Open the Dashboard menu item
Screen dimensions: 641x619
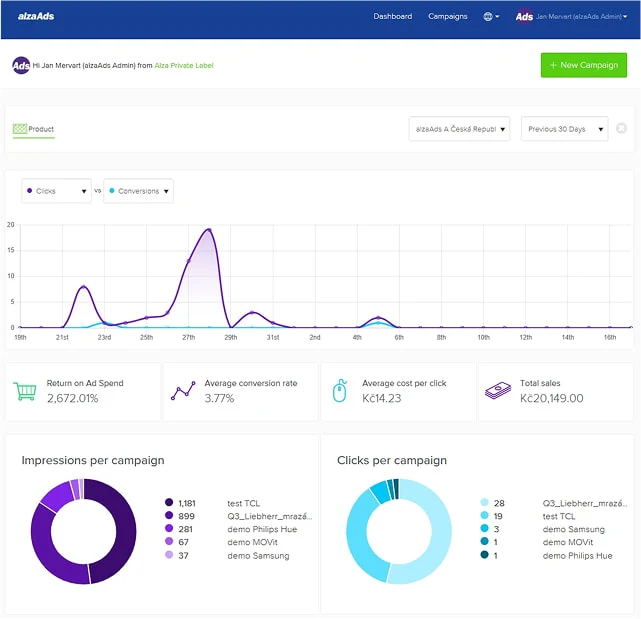tap(392, 17)
